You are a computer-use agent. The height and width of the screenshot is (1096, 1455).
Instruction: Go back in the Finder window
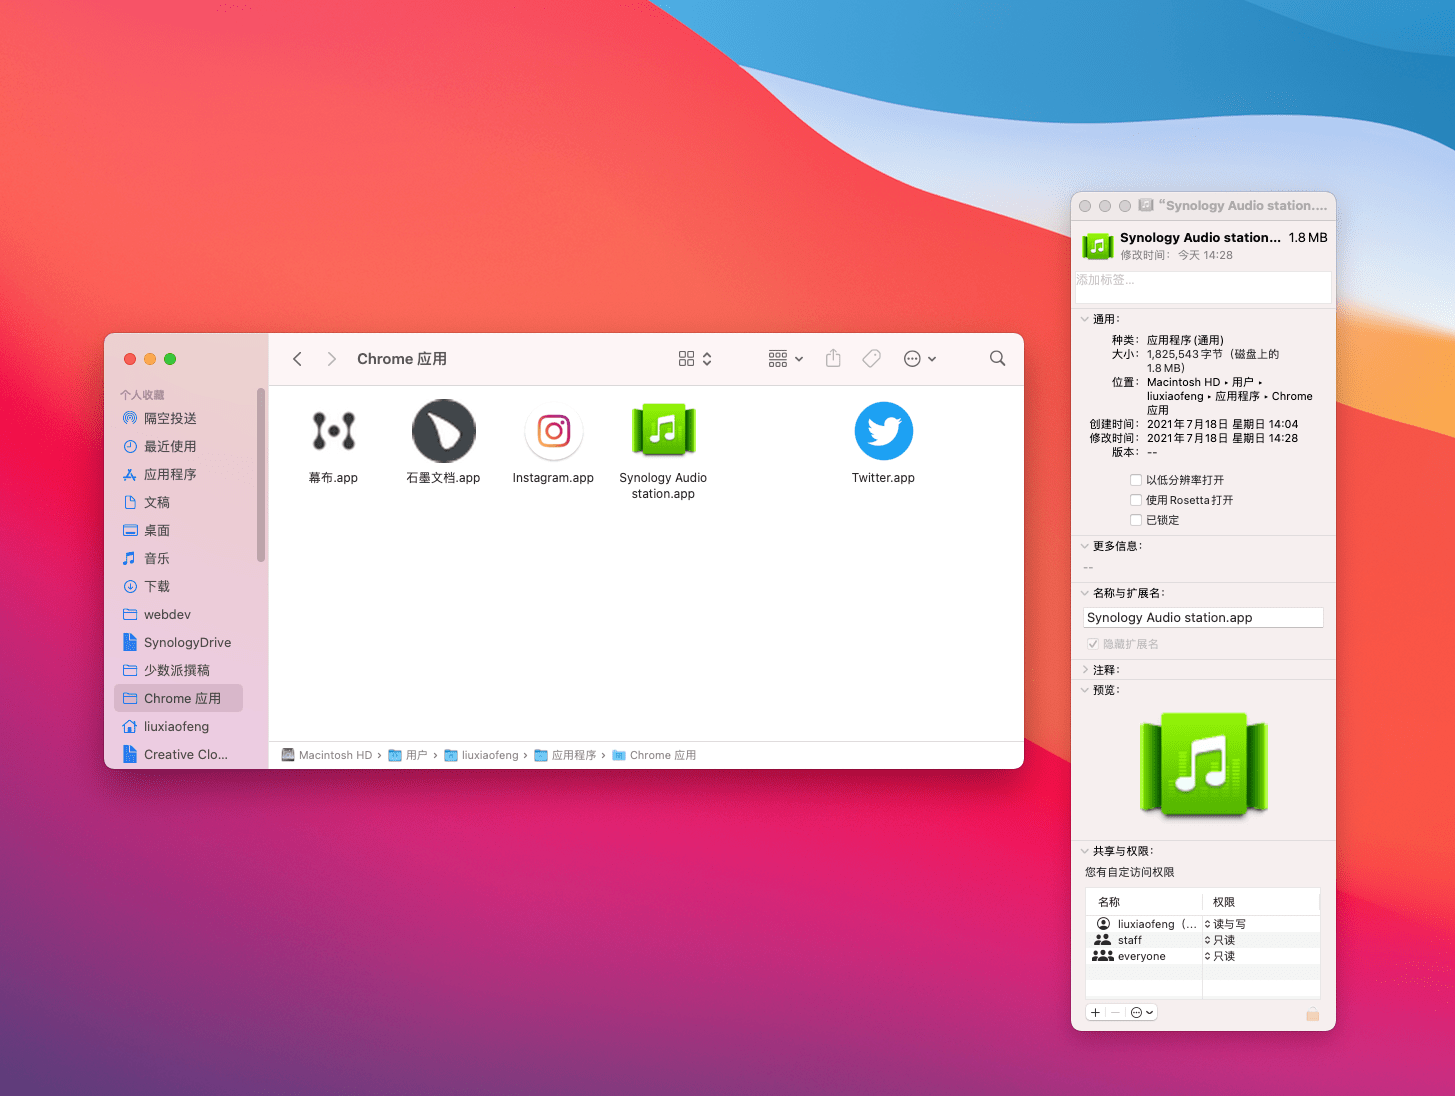coord(297,359)
